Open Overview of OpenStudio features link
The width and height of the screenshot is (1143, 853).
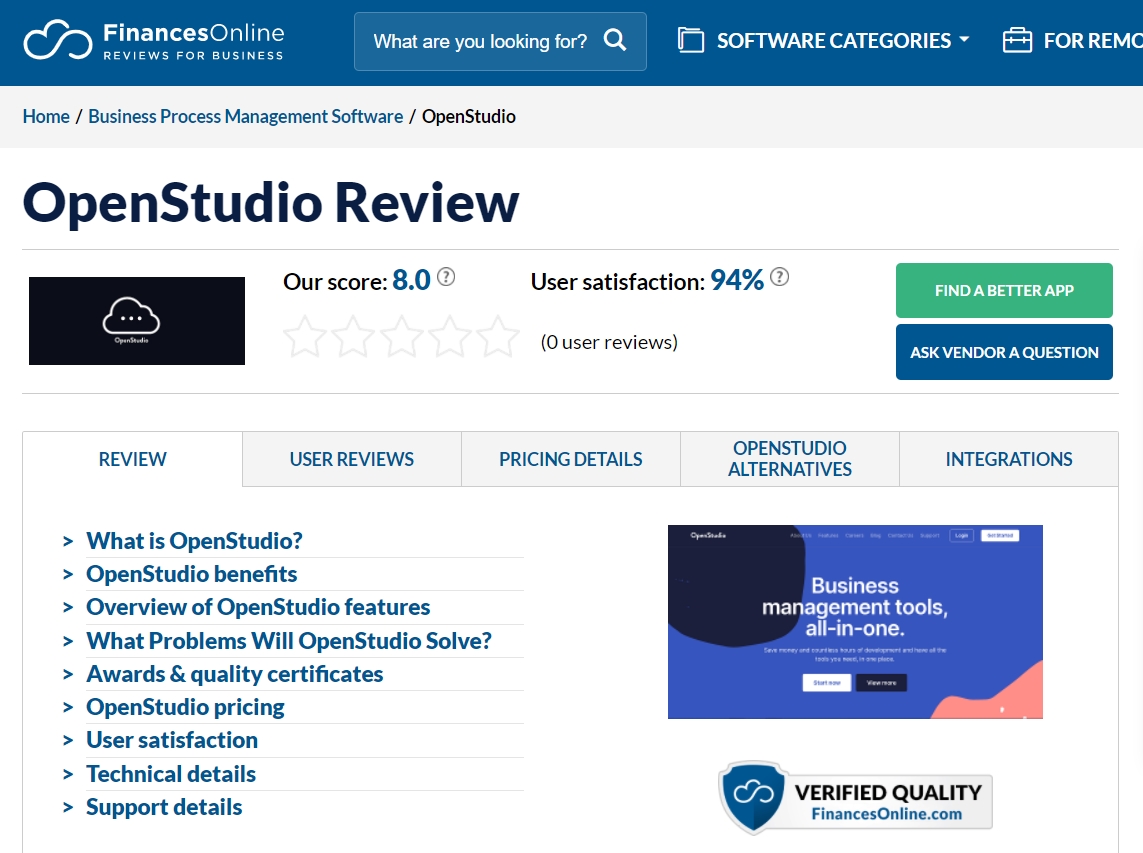click(258, 607)
